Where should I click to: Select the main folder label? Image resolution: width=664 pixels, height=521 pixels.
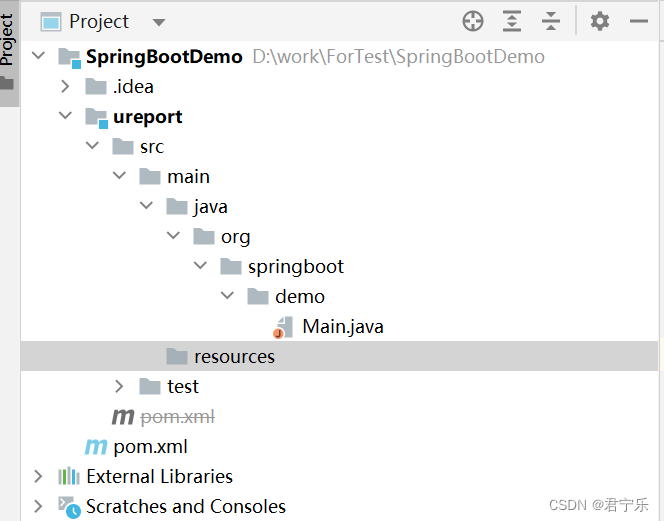click(188, 177)
